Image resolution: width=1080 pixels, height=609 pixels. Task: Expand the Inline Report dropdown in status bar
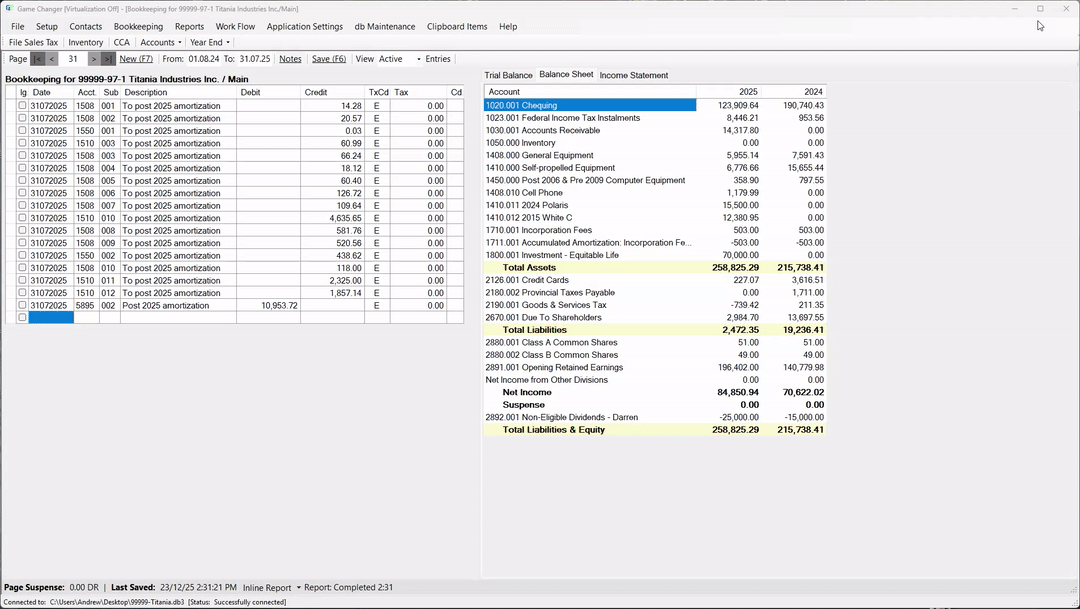coord(271,588)
